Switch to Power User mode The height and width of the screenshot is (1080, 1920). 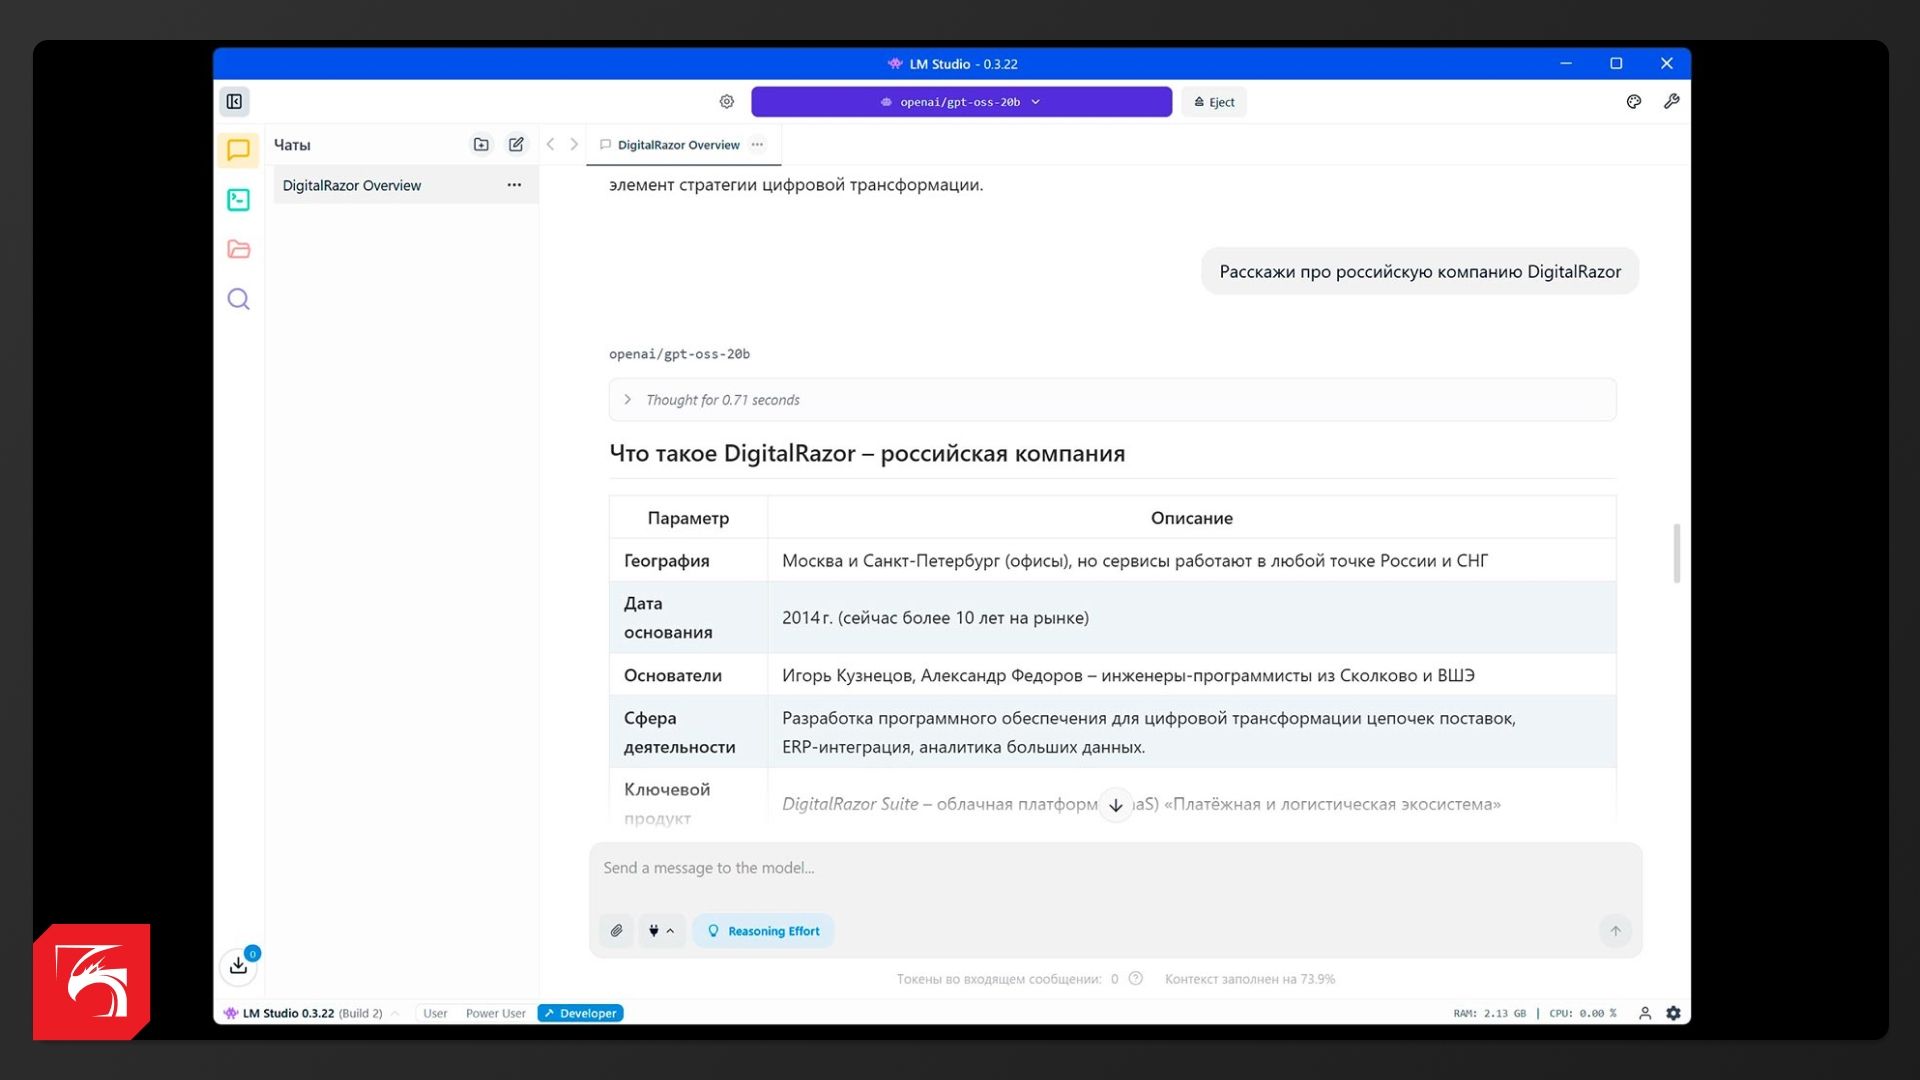[x=495, y=1013]
